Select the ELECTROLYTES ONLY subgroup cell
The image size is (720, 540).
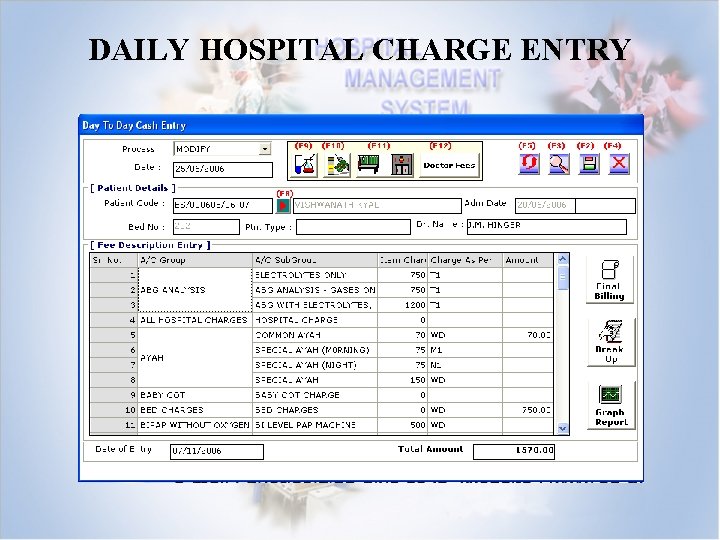pyautogui.click(x=315, y=275)
